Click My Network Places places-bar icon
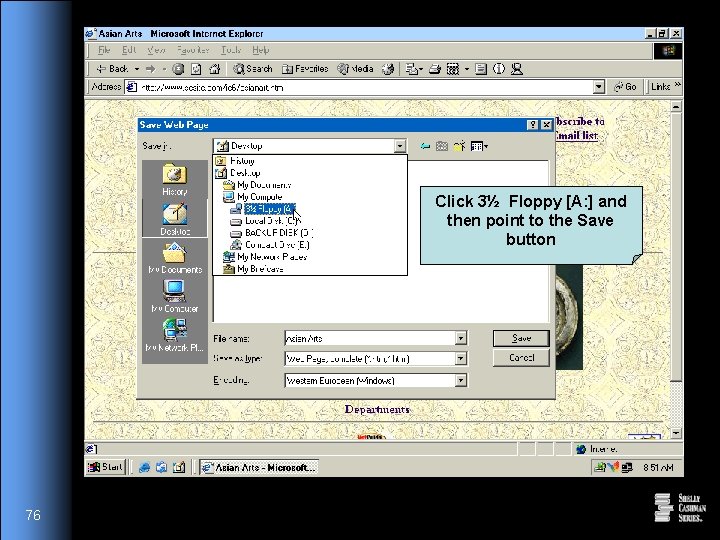720x540 pixels. click(x=174, y=336)
